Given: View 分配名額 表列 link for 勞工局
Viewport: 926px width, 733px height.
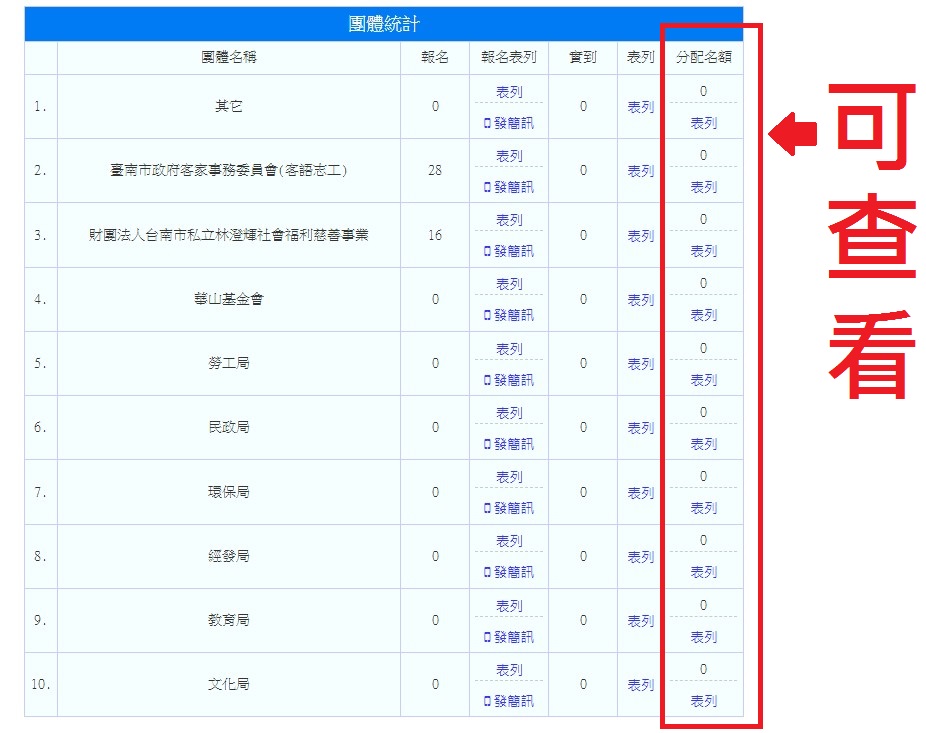Looking at the screenshot, I should [703, 380].
